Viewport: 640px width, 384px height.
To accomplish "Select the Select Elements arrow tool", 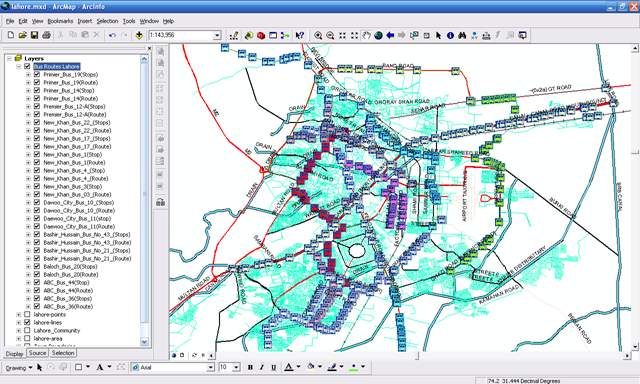I will [x=438, y=36].
